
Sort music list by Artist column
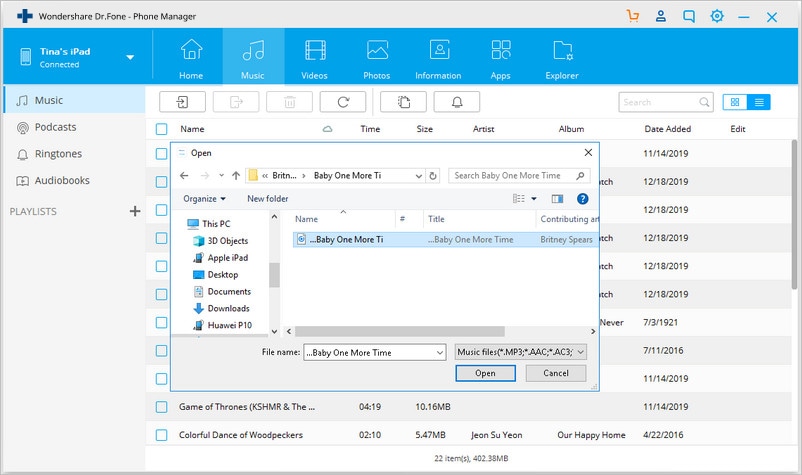[483, 129]
